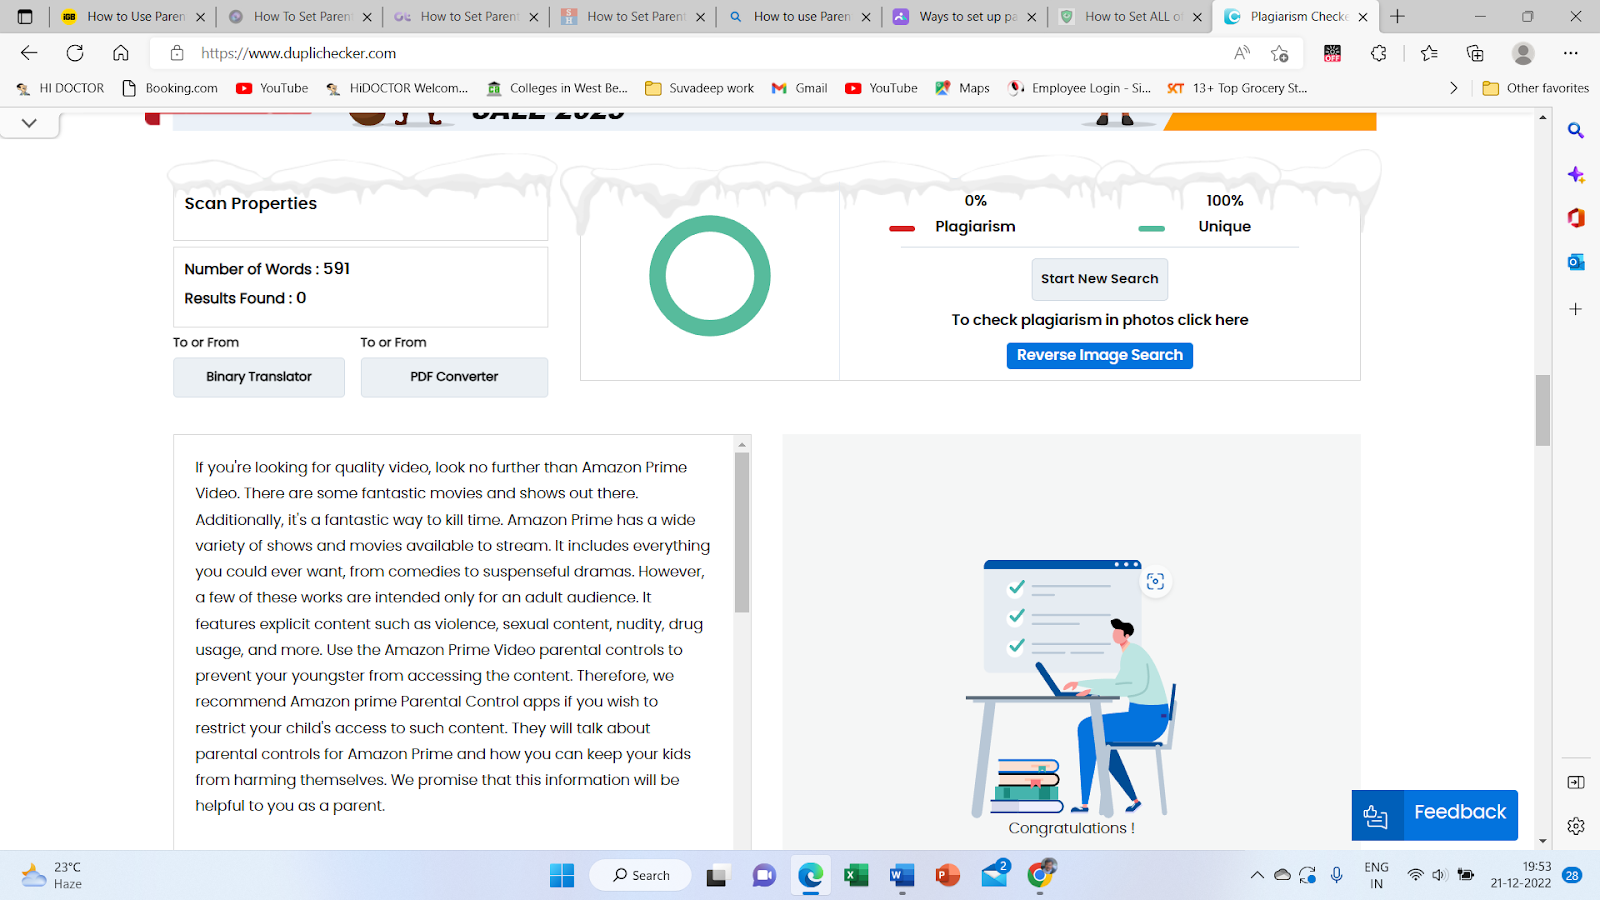Viewport: 1600px width, 900px height.
Task: Click the taskbar Search box
Action: click(641, 875)
